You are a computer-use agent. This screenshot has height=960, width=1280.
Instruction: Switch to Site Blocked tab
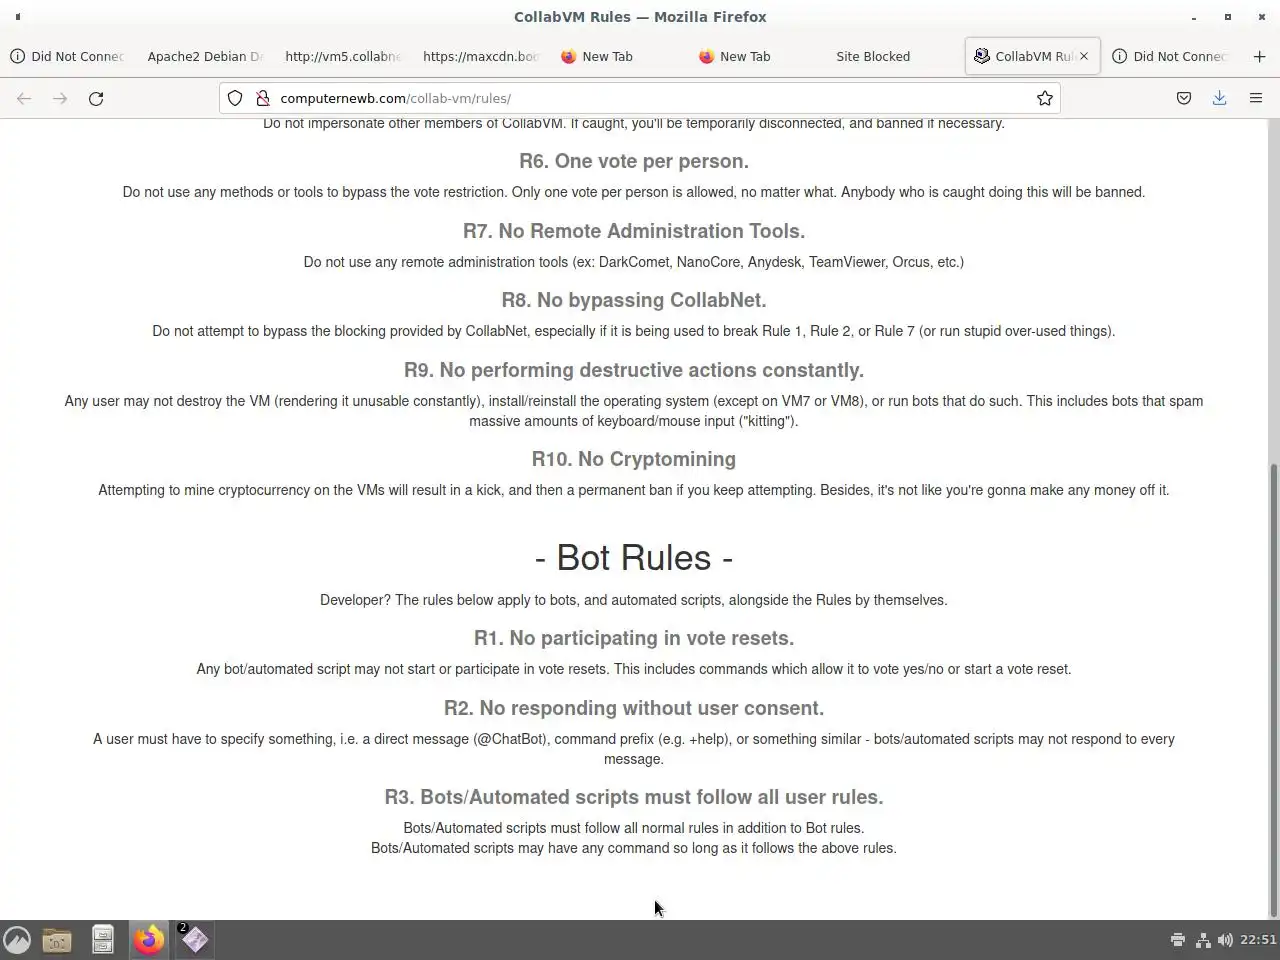873,56
